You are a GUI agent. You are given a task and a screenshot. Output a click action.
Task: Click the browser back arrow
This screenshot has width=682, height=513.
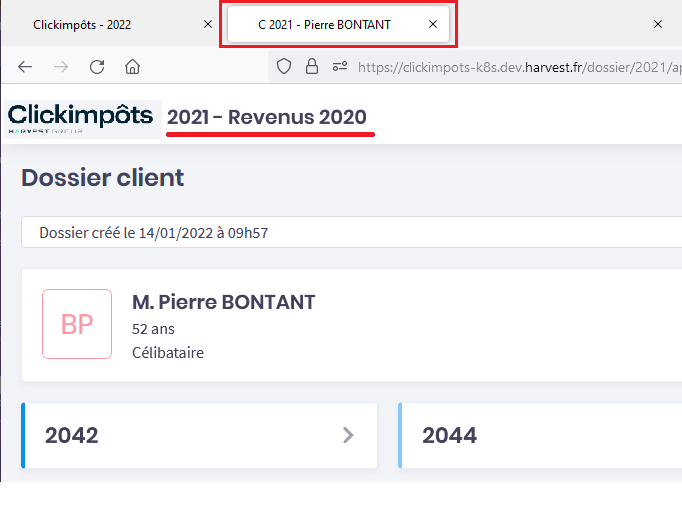26,67
